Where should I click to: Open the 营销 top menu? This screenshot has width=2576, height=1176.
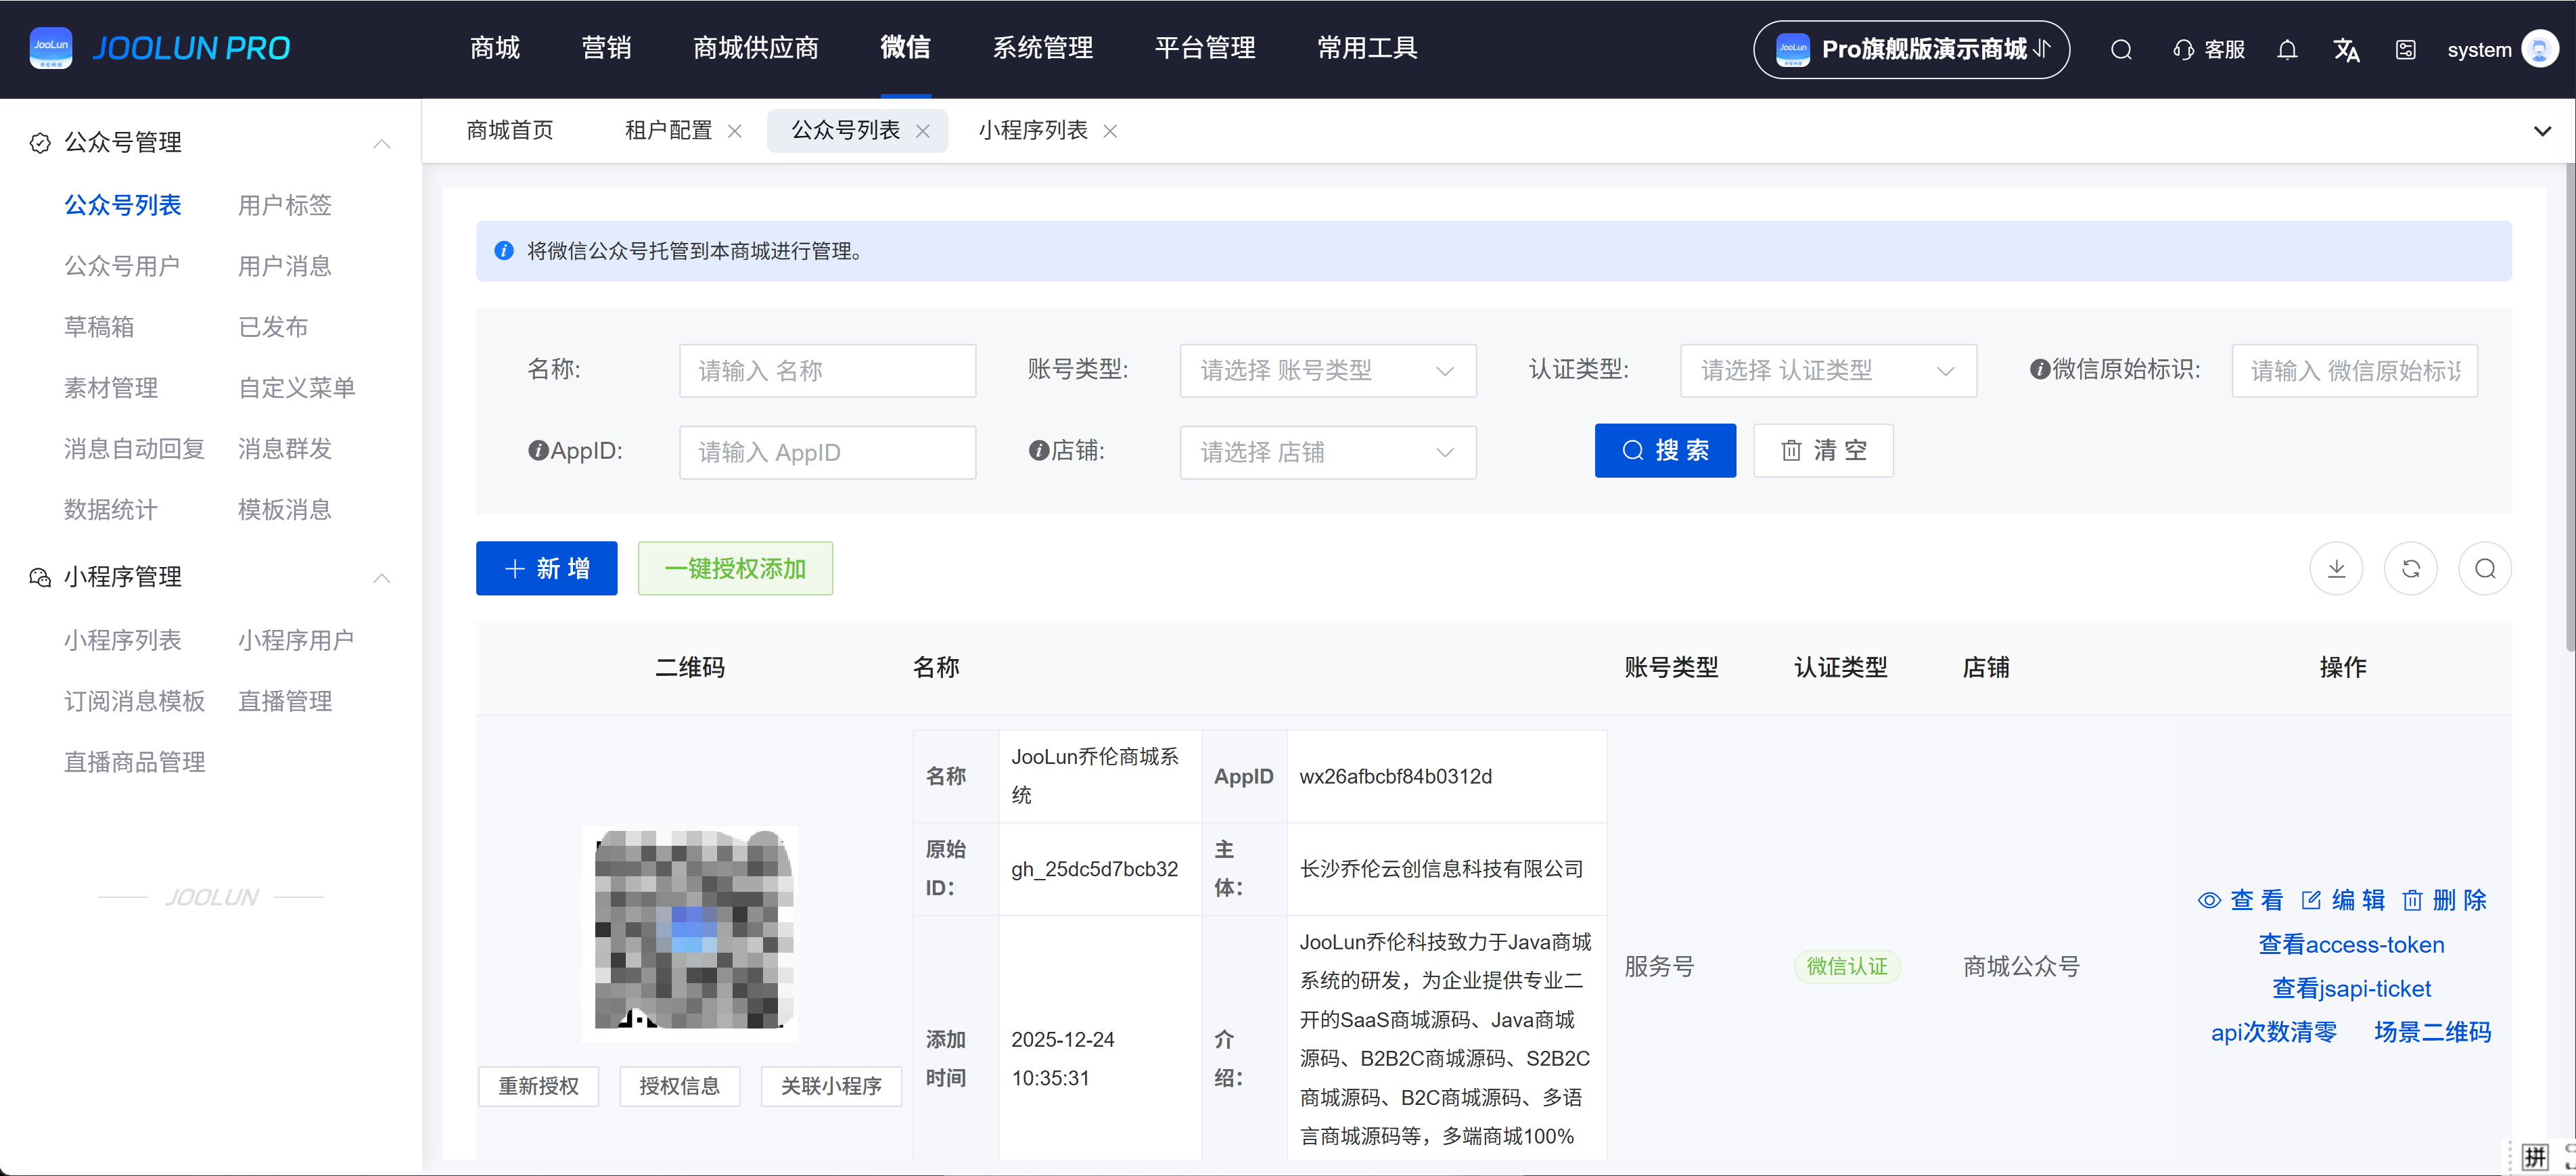[x=606, y=48]
